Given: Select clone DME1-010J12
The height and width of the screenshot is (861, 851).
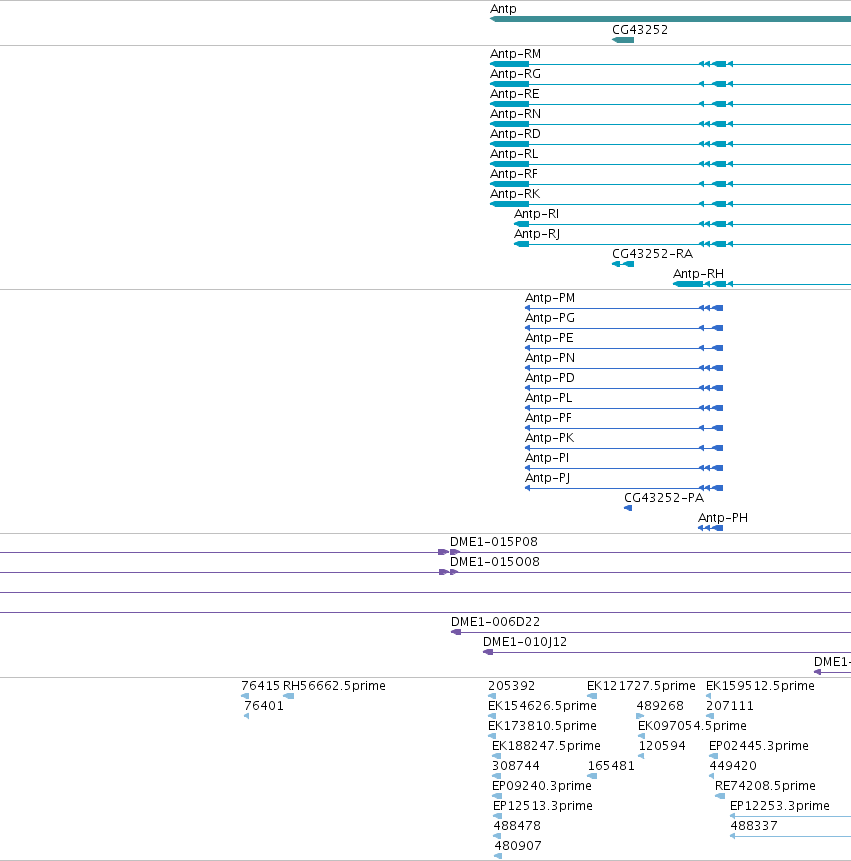Looking at the screenshot, I should coord(525,642).
